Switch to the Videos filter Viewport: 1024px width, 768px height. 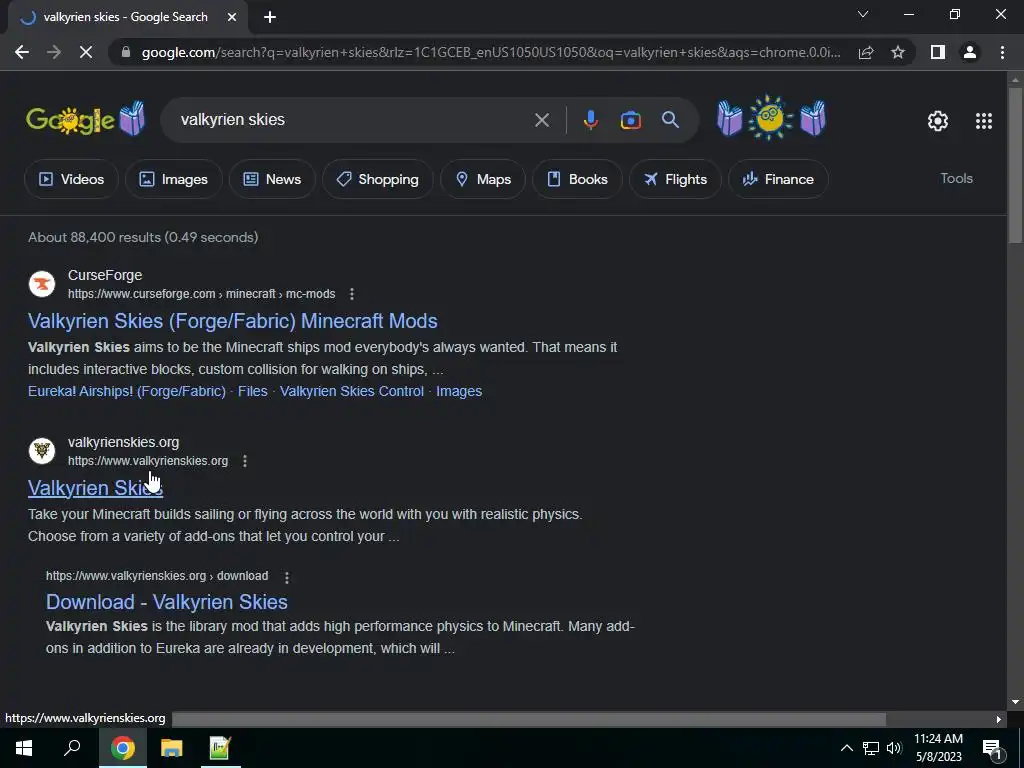(71, 179)
